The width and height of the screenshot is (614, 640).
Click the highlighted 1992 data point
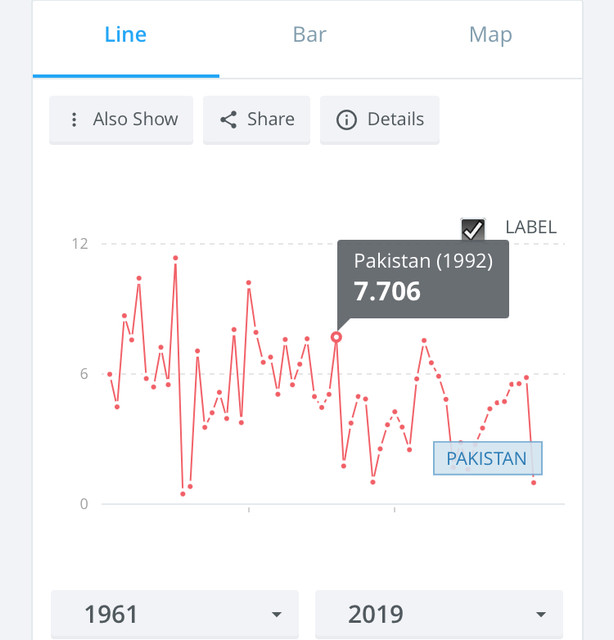pos(336,337)
